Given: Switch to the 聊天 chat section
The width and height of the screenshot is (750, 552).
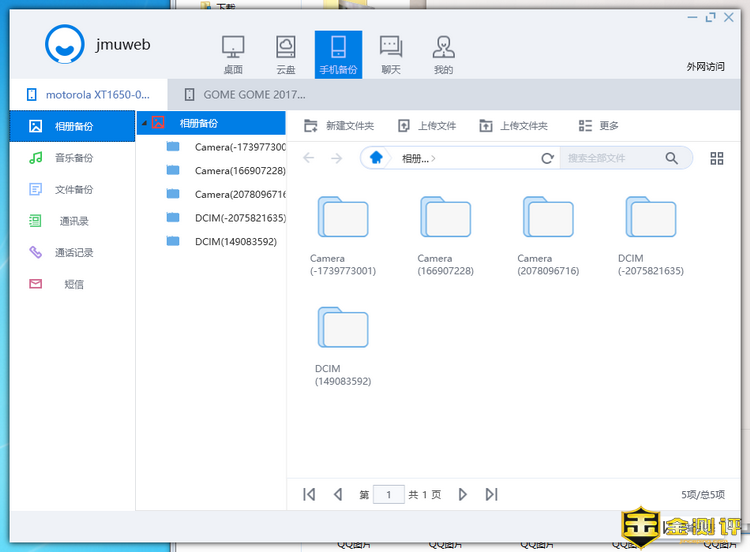Looking at the screenshot, I should pyautogui.click(x=391, y=54).
